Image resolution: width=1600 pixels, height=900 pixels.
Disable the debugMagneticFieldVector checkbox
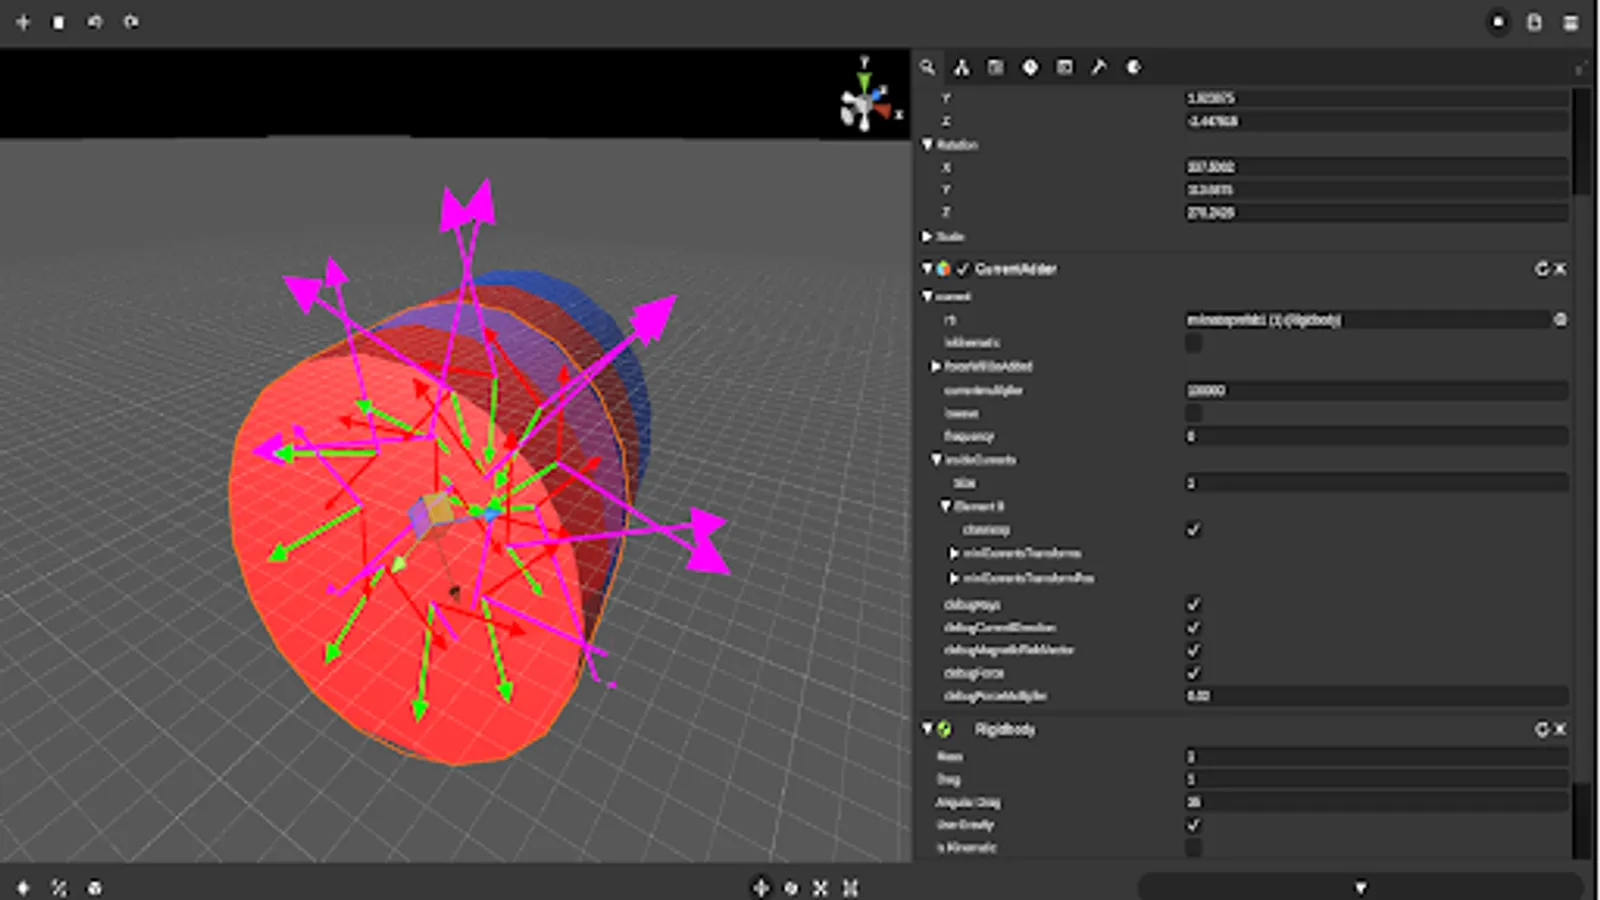tap(1193, 650)
